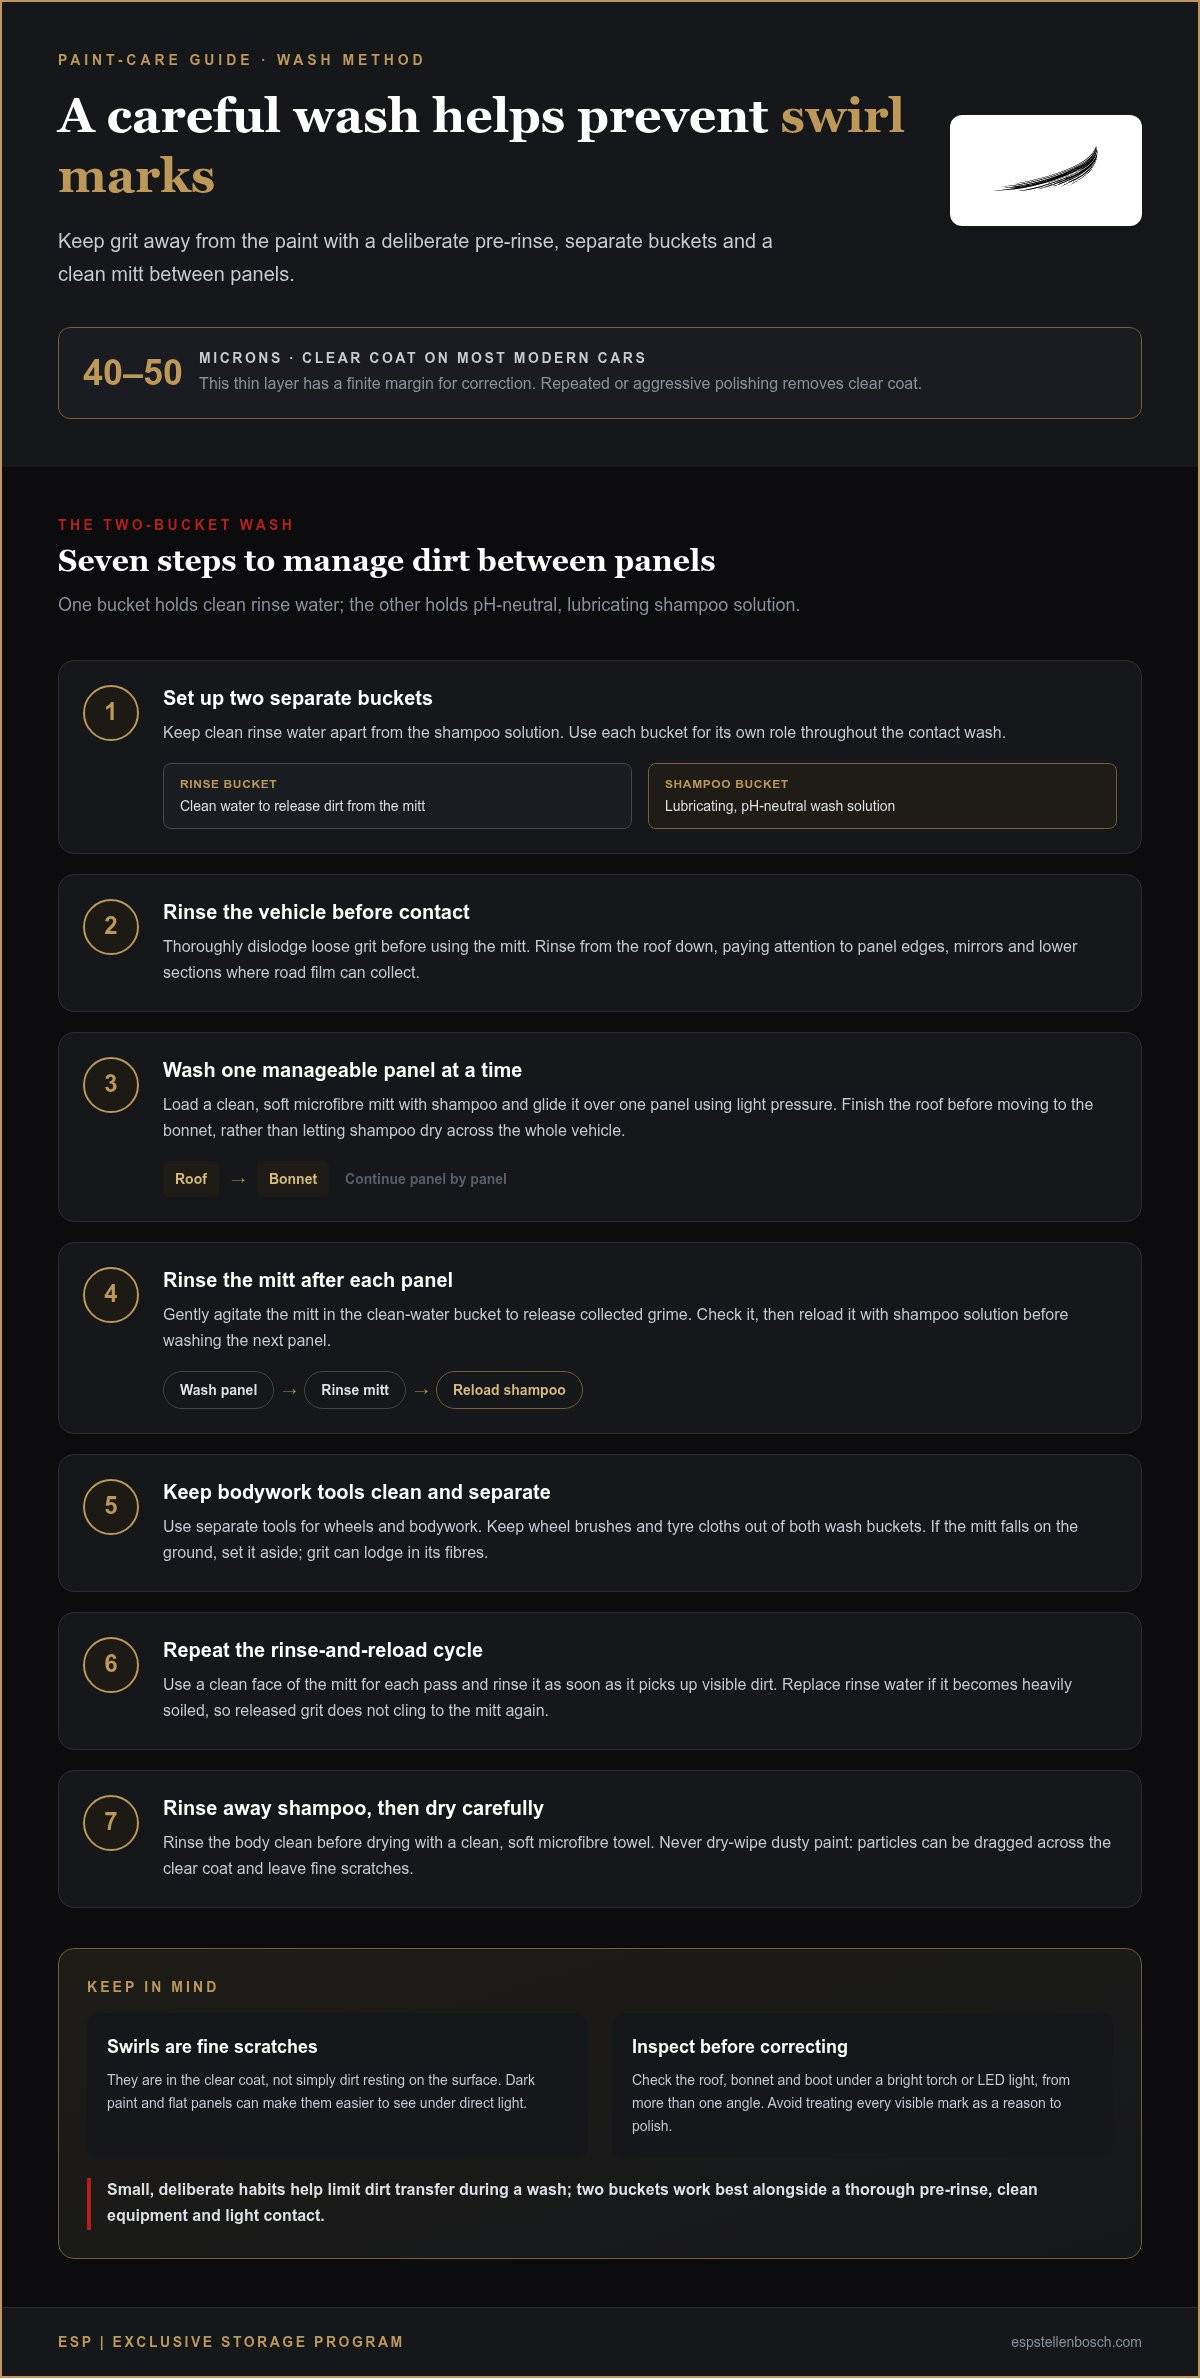1200x2379 pixels.
Task: Click the step 5 number circle
Action: coord(111,1507)
